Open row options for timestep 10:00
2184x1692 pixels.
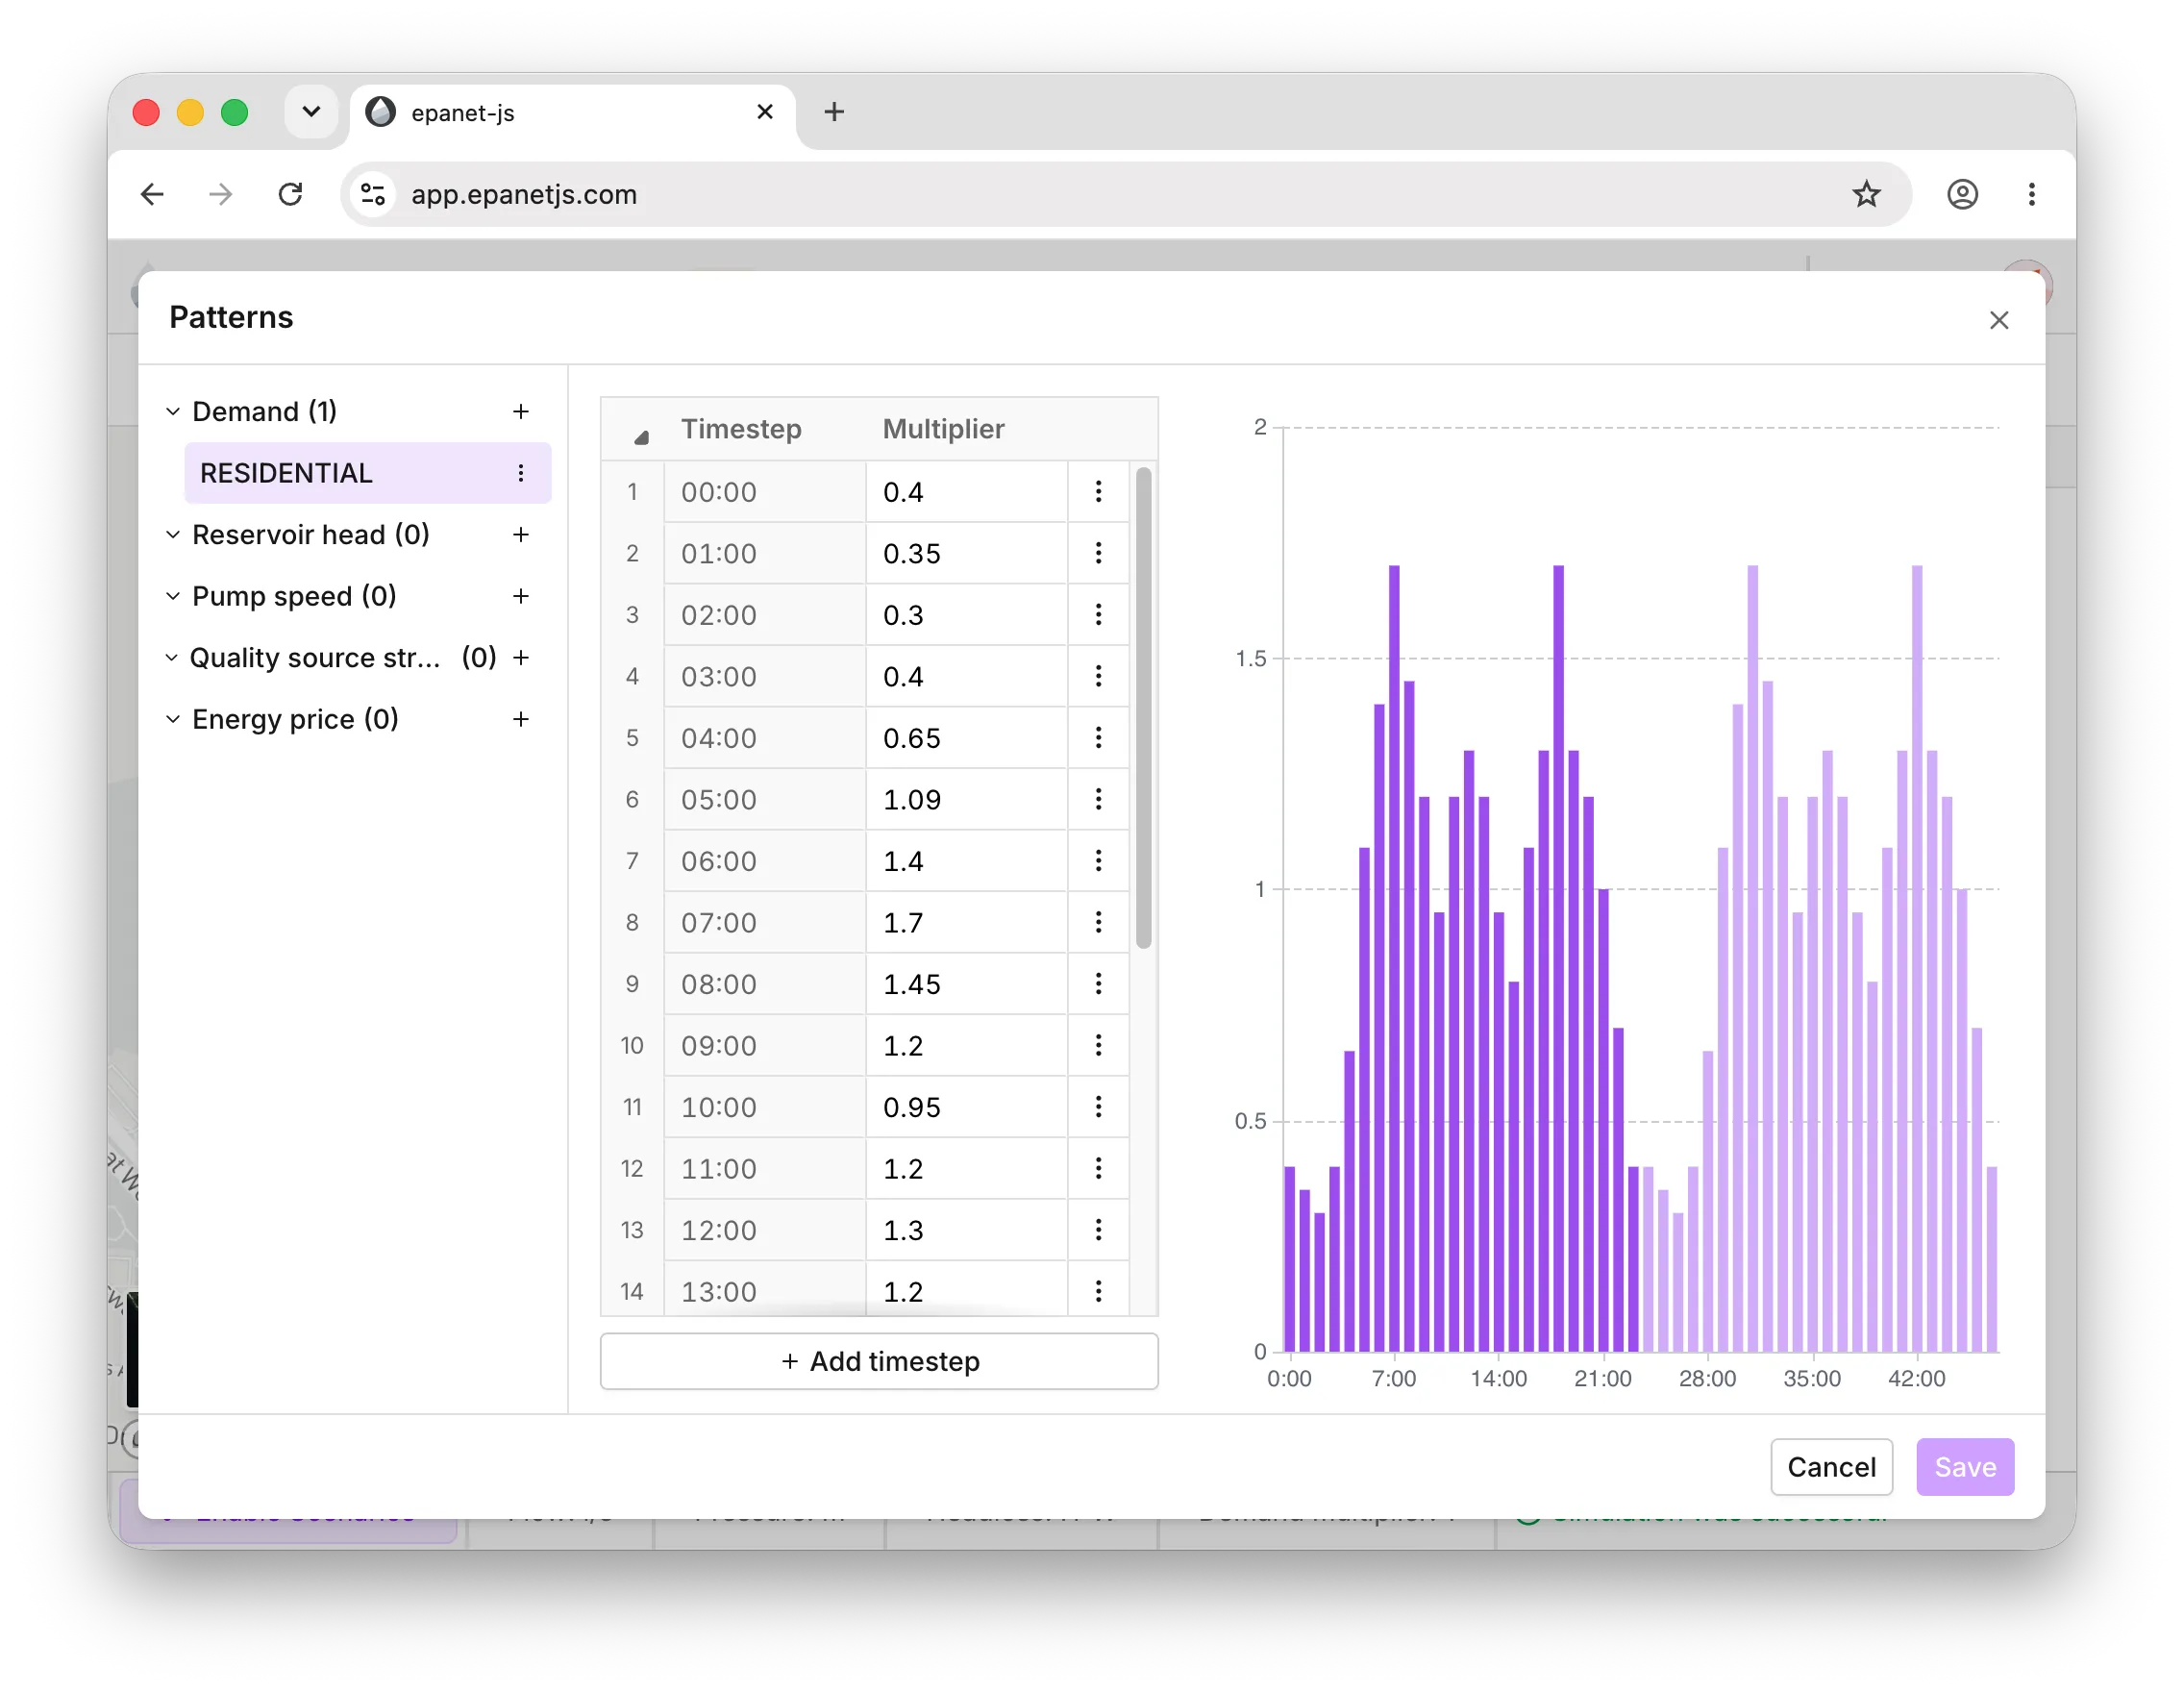click(1098, 1106)
